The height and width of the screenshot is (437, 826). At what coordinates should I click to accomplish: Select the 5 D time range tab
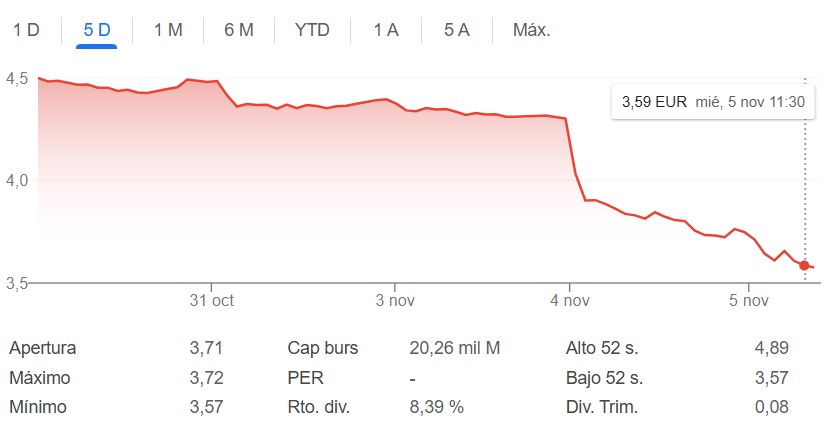point(97,30)
